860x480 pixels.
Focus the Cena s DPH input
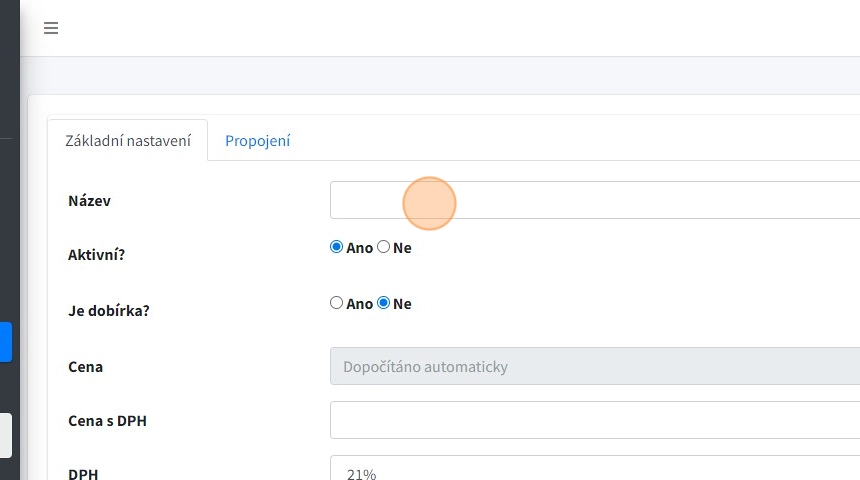click(594, 420)
